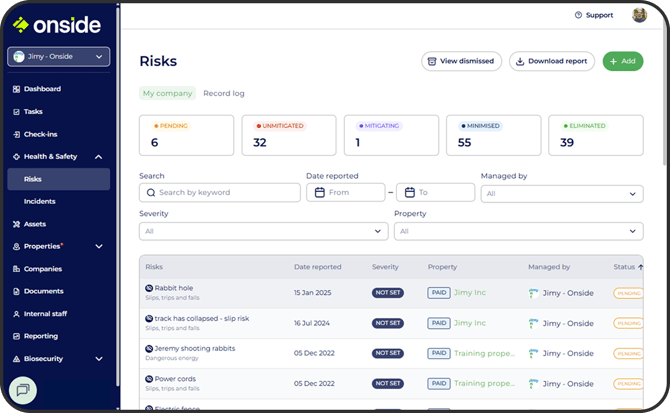
Task: Open Training prope... link in Jeremy row
Action: (484, 353)
